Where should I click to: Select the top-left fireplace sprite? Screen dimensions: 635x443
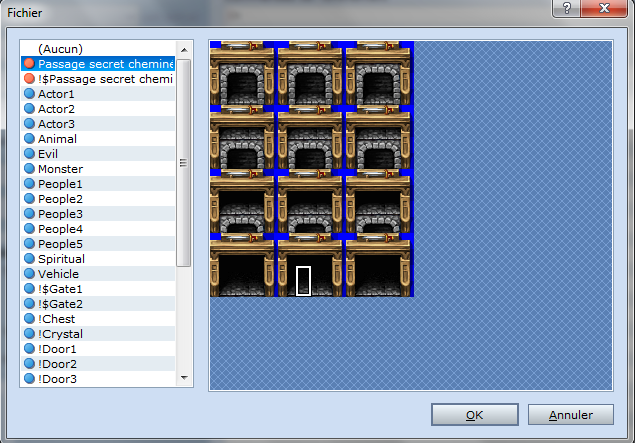[242, 73]
